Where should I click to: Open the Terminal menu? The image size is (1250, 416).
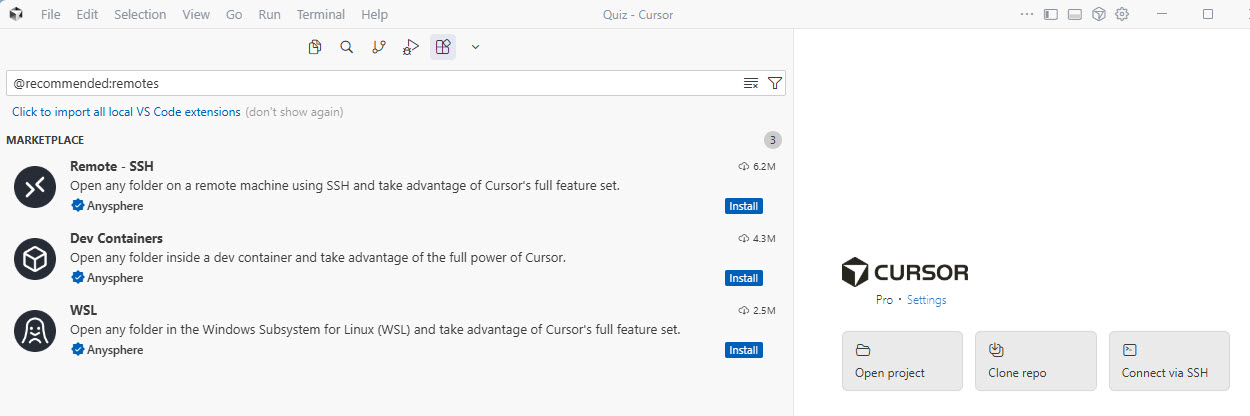tap(321, 15)
